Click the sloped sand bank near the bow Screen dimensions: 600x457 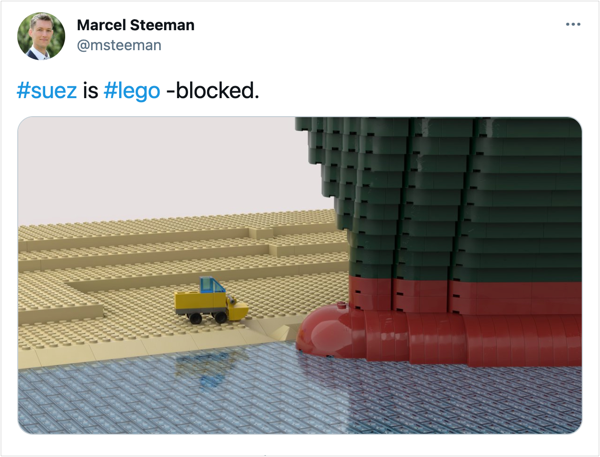point(274,330)
